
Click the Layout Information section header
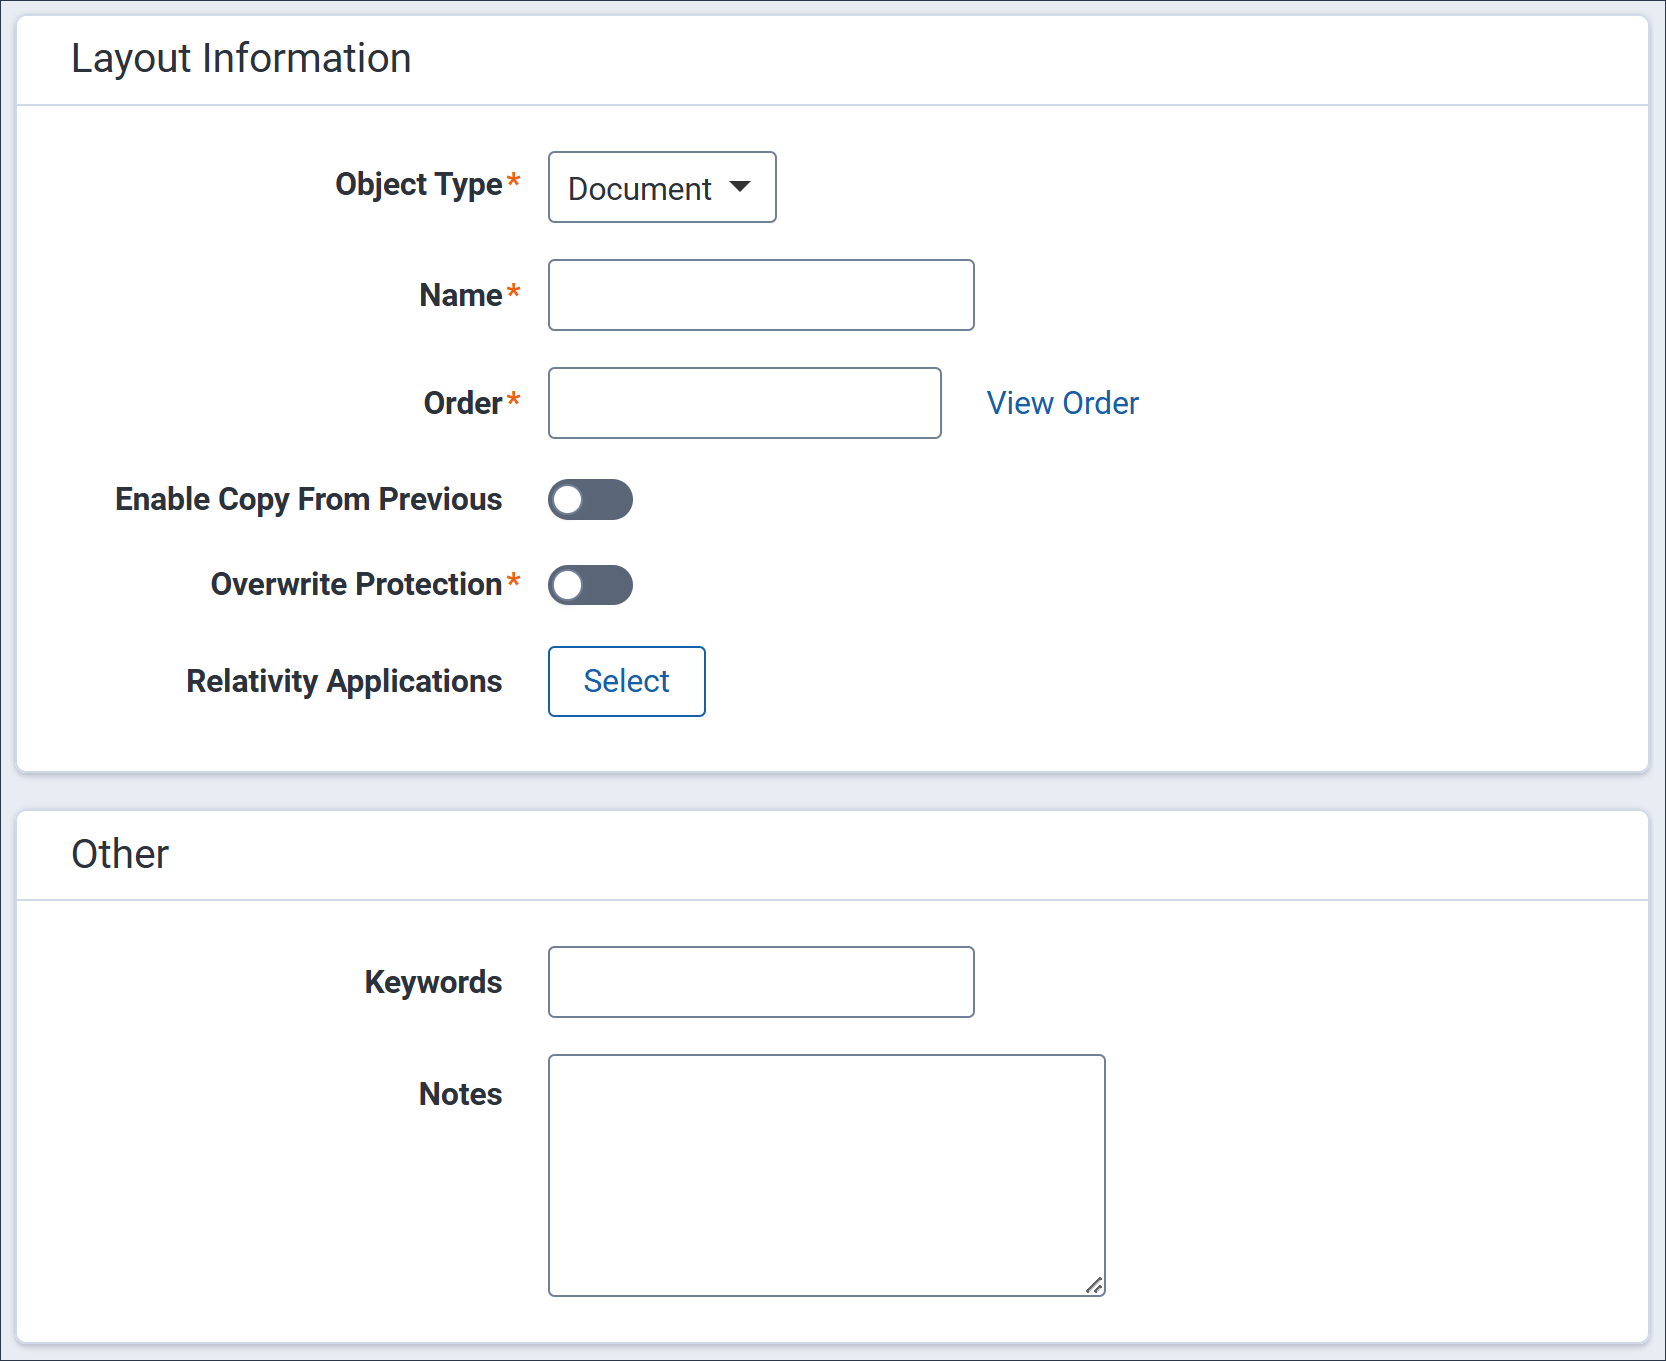241,58
